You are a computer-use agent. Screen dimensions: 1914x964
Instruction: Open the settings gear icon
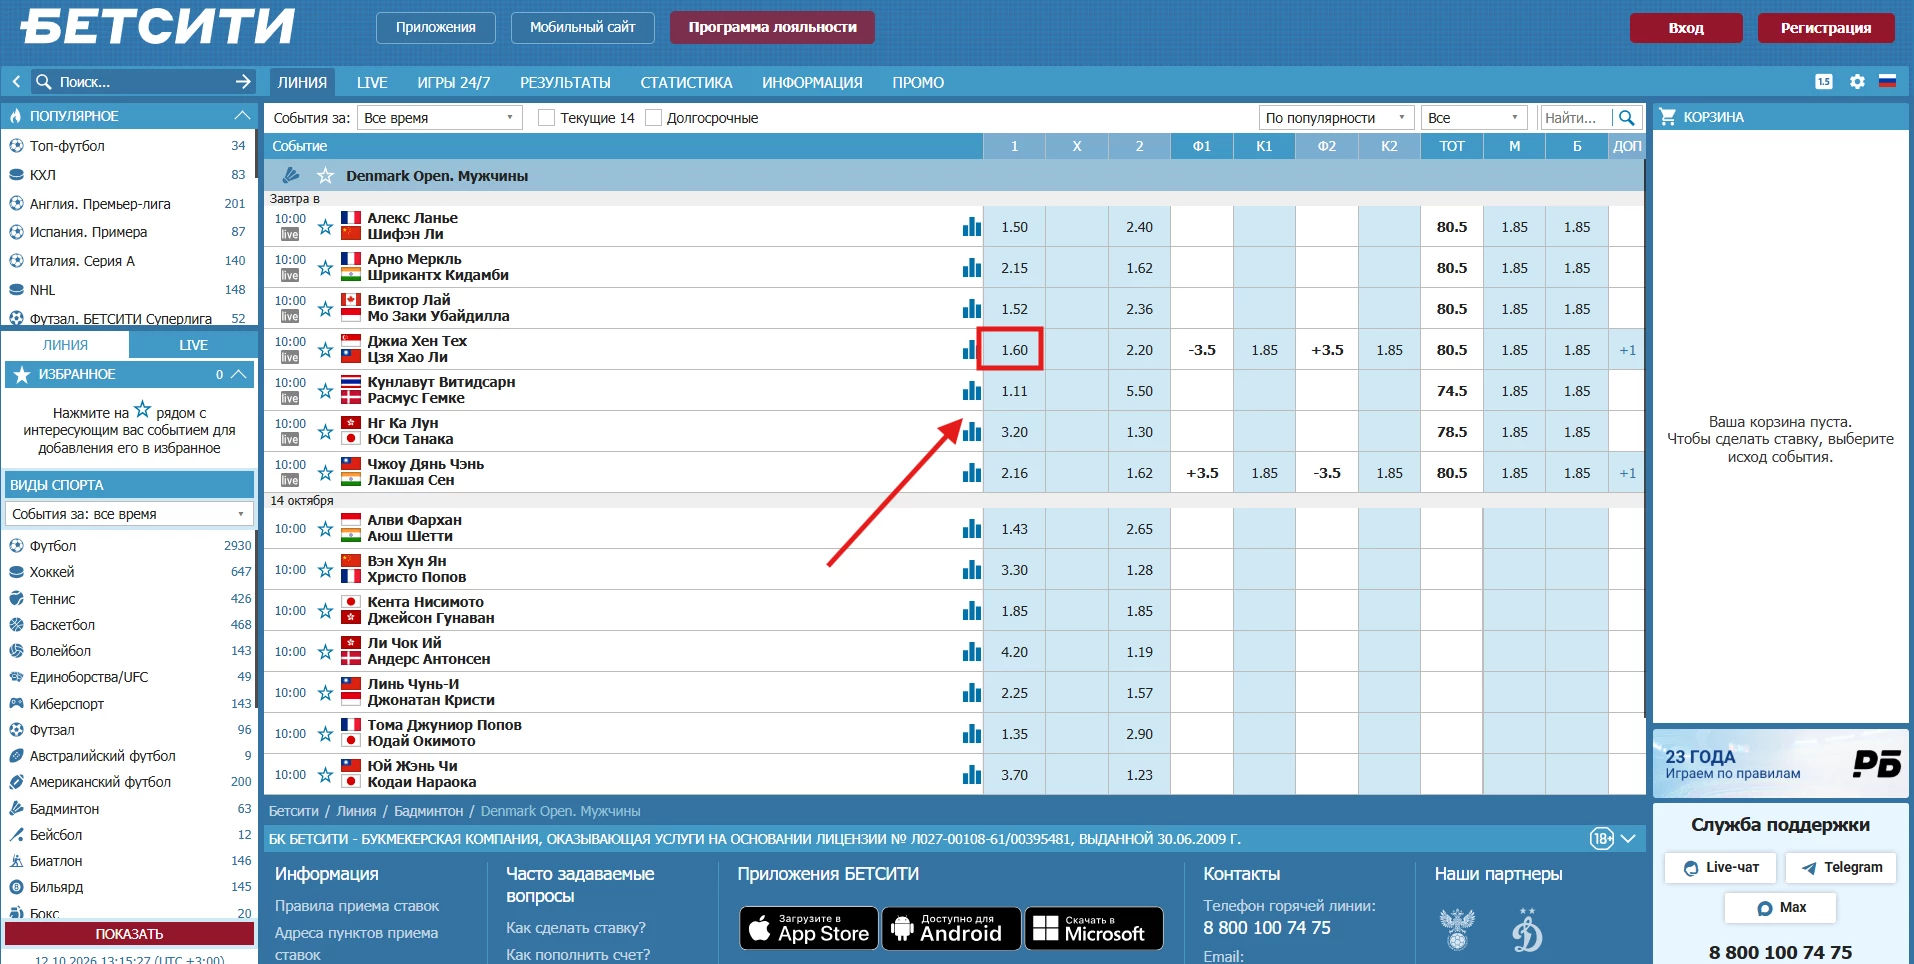point(1857,82)
